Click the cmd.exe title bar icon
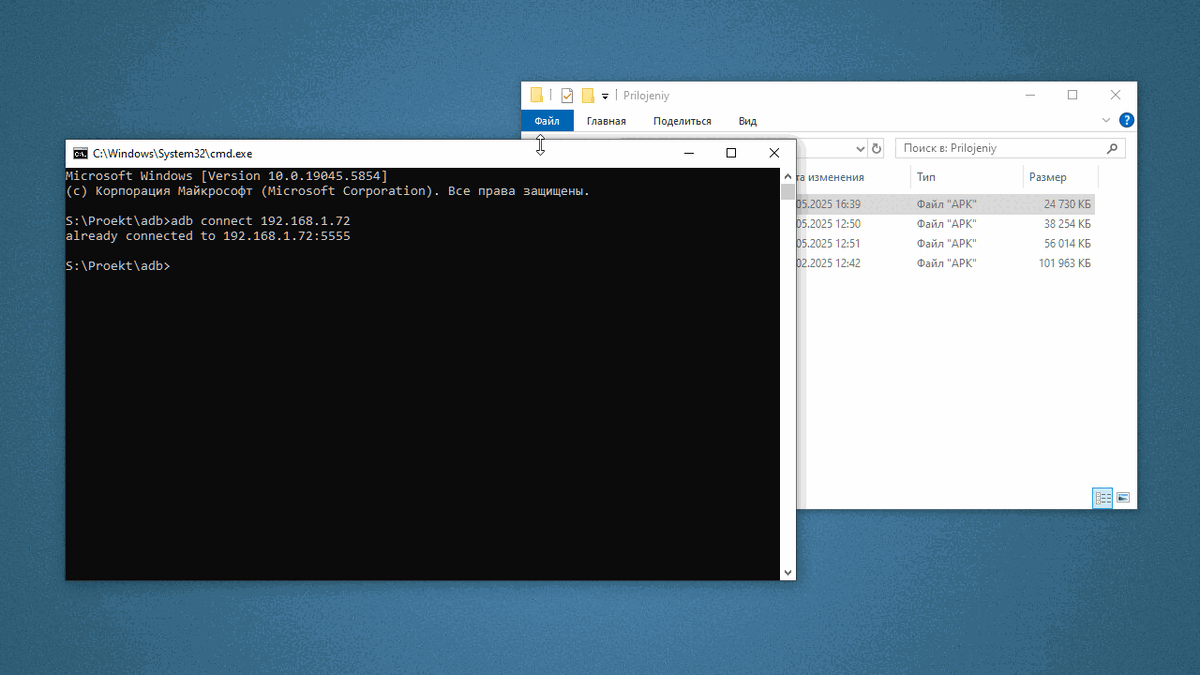The height and width of the screenshot is (675, 1200). (x=80, y=153)
